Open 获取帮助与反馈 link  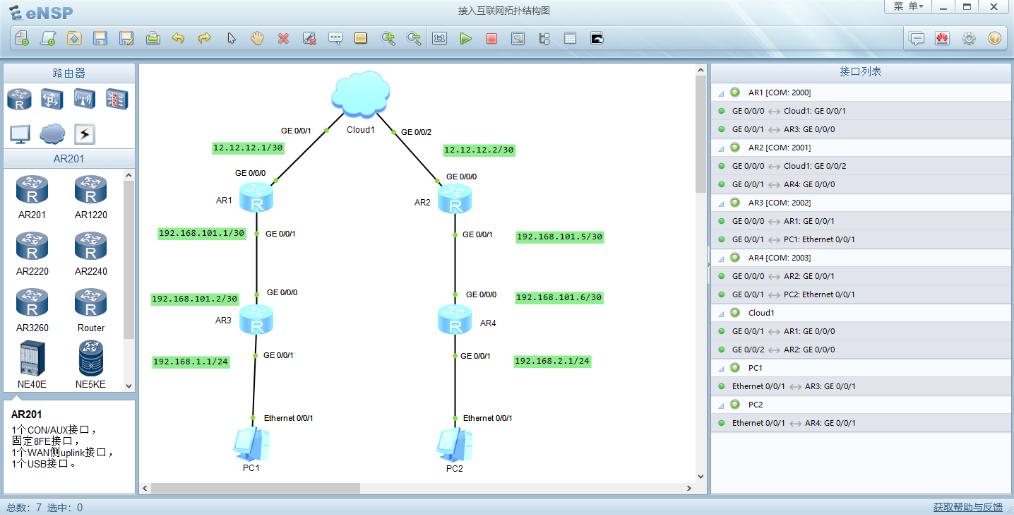coord(966,507)
